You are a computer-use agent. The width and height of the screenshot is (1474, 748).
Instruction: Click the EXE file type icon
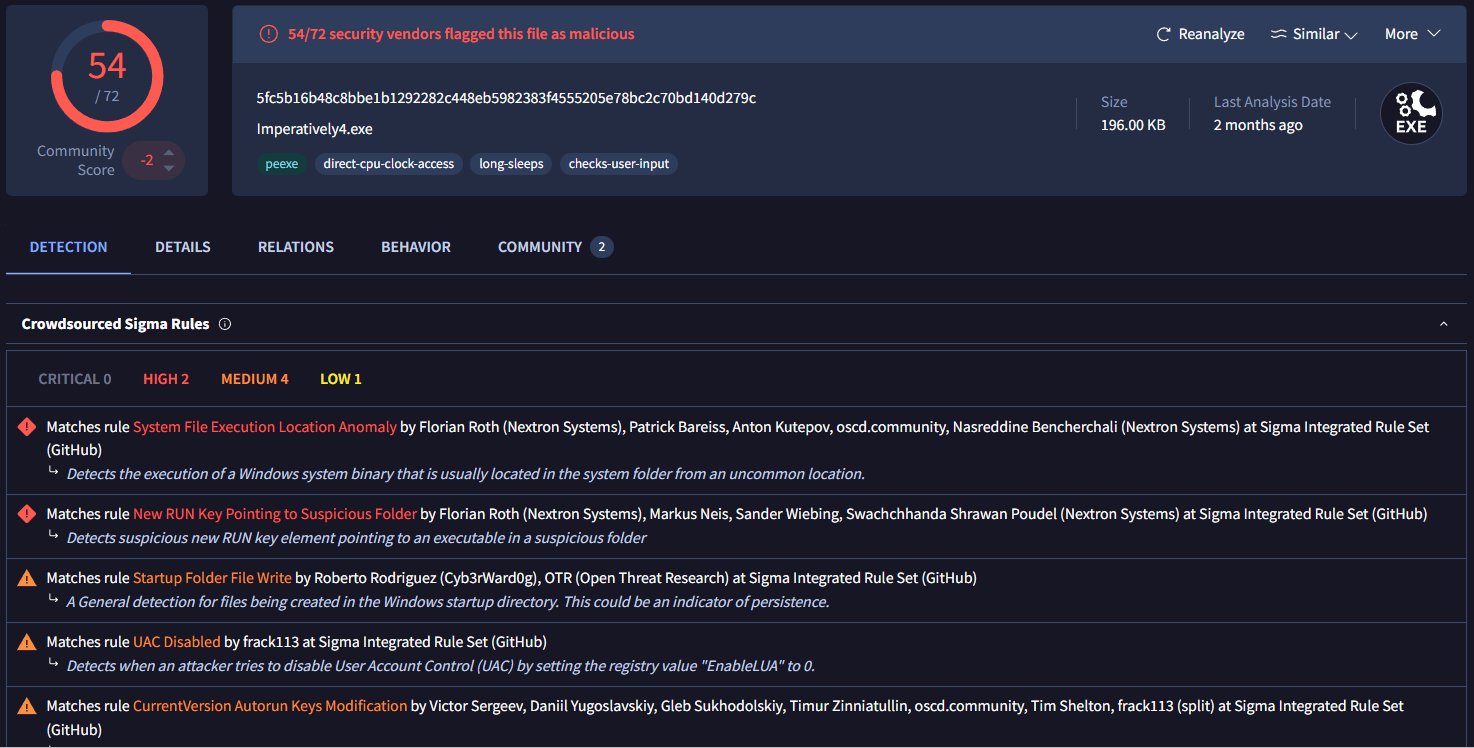tap(1411, 113)
